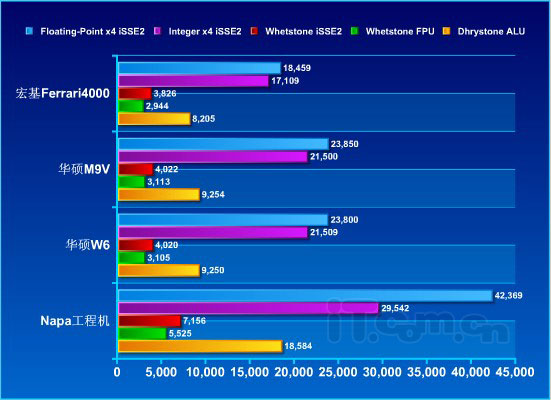Click the 5,000 axis tick label
Screen dimensions: 551x400
pos(161,372)
